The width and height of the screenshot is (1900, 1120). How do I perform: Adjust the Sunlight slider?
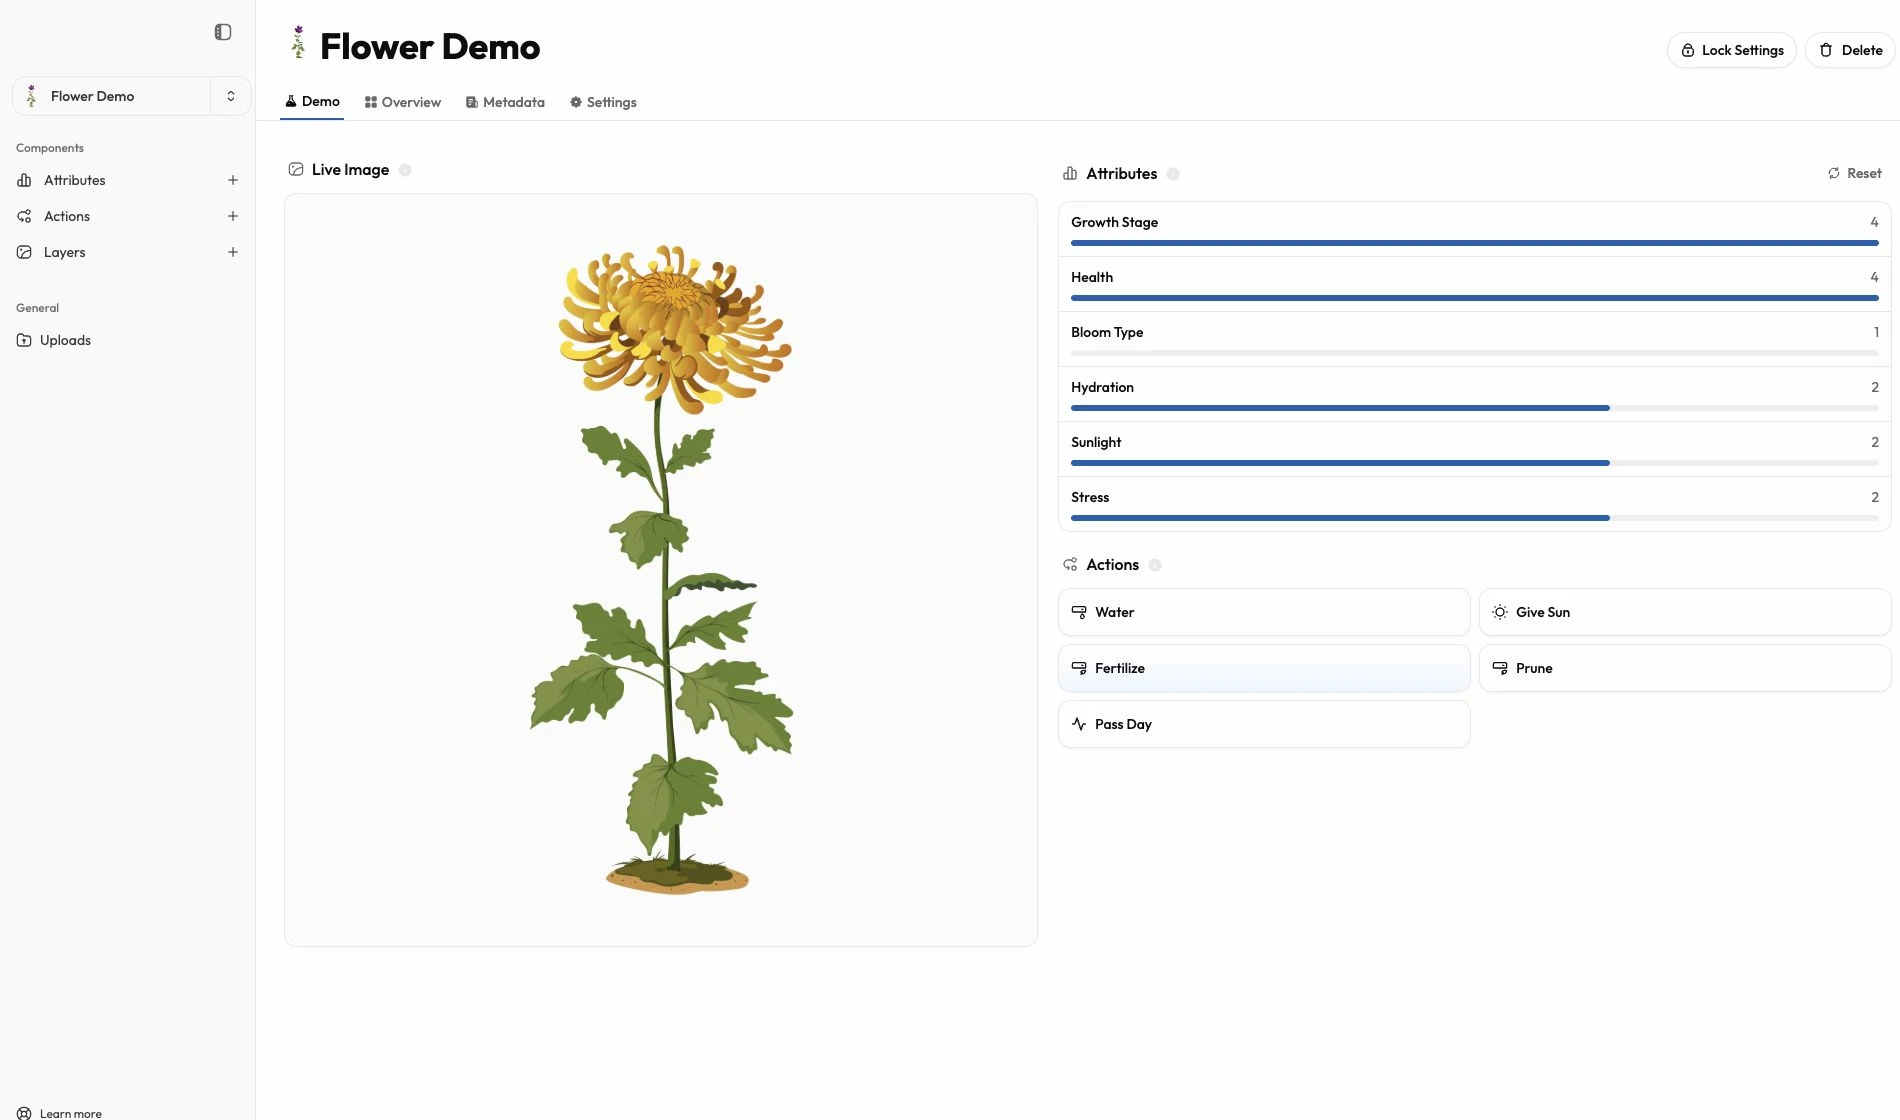pos(1474,463)
